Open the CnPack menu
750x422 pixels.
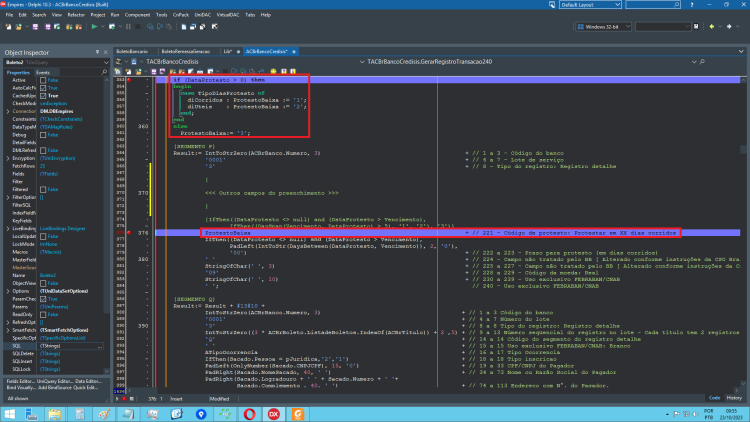(x=181, y=15)
